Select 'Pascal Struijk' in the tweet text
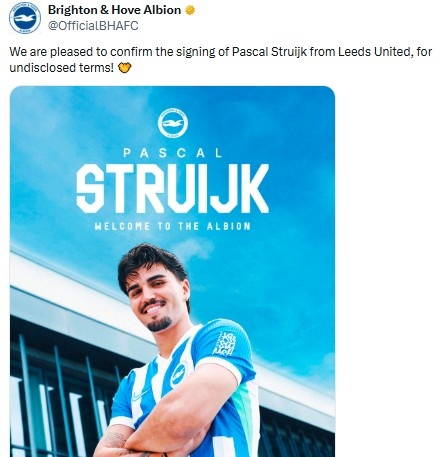440x457 pixels. pyautogui.click(x=269, y=52)
